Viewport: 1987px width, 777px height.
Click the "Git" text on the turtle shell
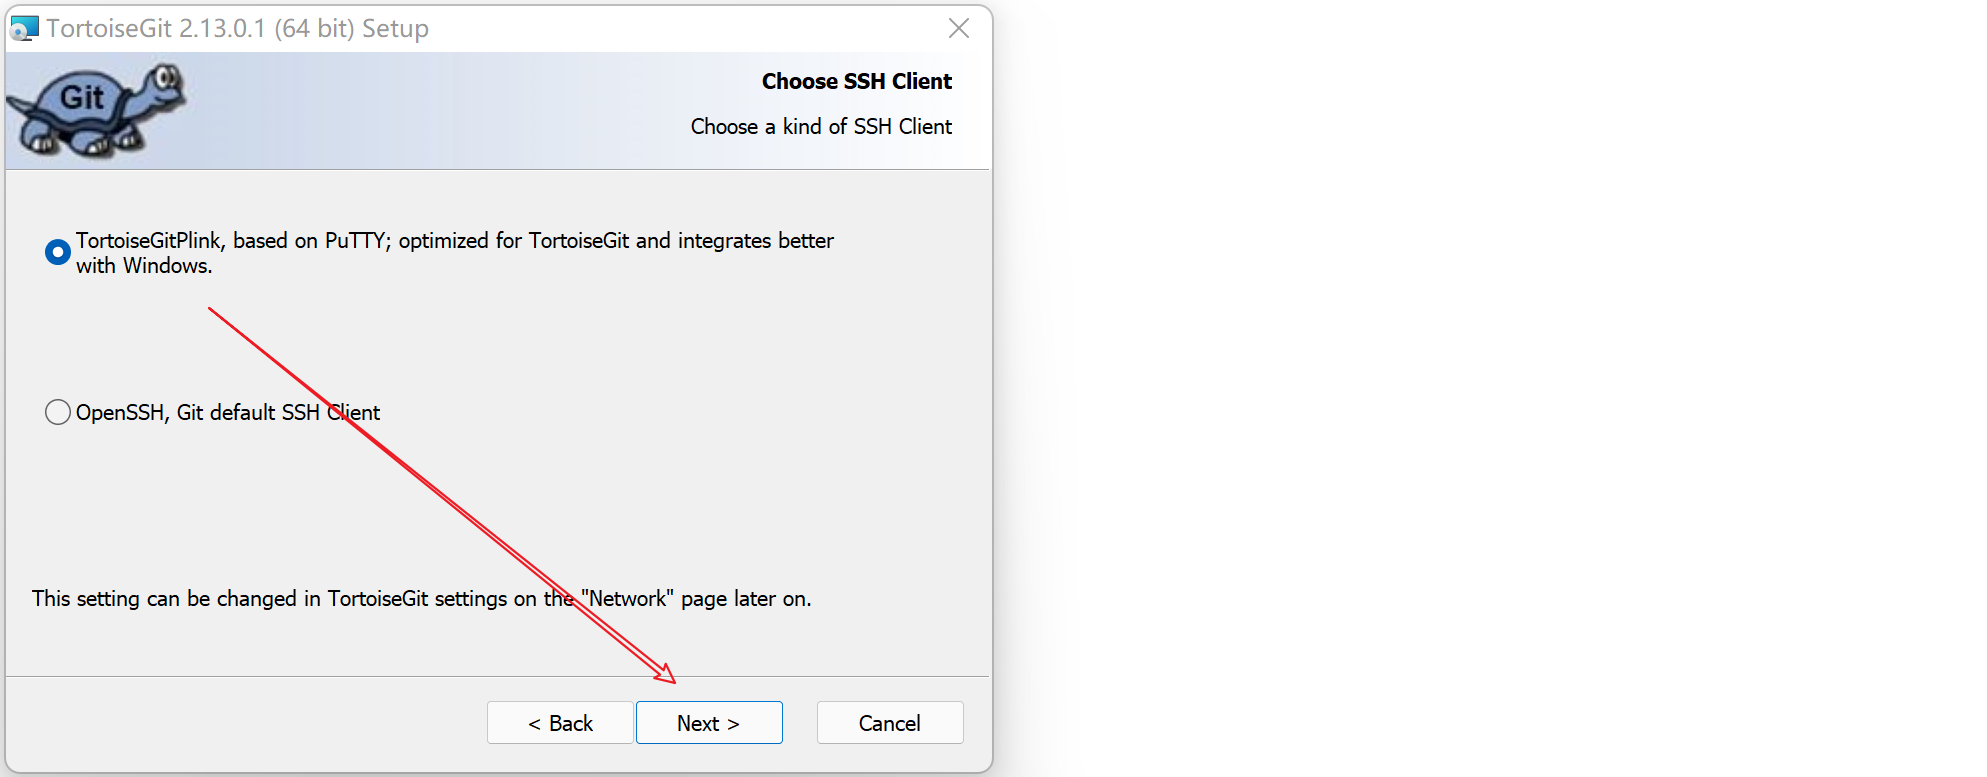(x=82, y=98)
